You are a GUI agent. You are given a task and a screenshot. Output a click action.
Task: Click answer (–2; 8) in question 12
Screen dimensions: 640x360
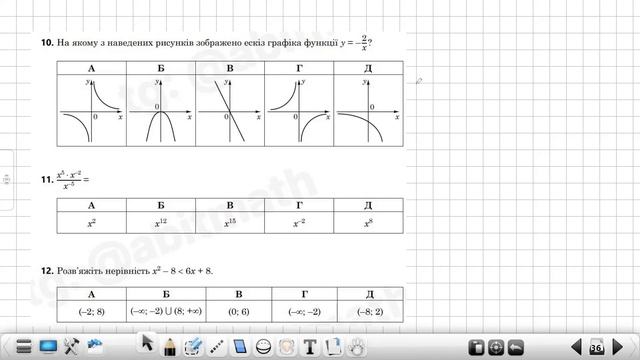coord(91,312)
